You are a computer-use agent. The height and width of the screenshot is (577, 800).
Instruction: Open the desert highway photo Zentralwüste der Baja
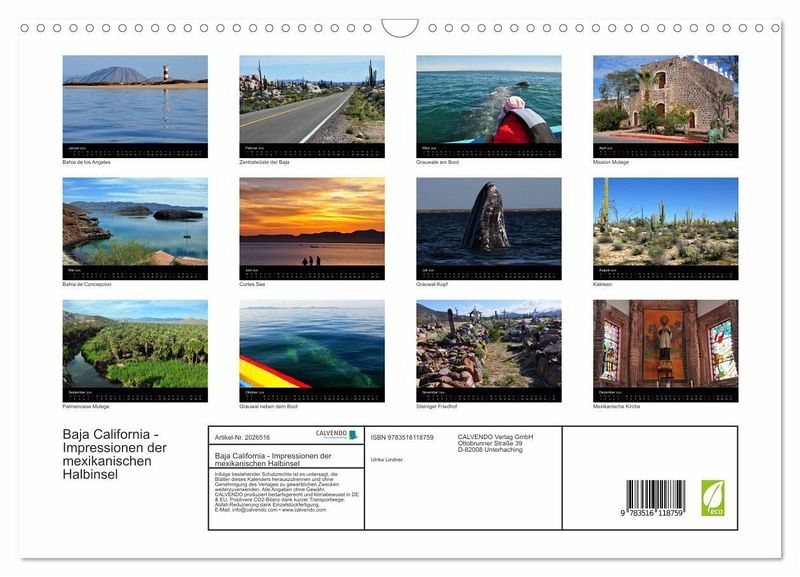(312, 99)
